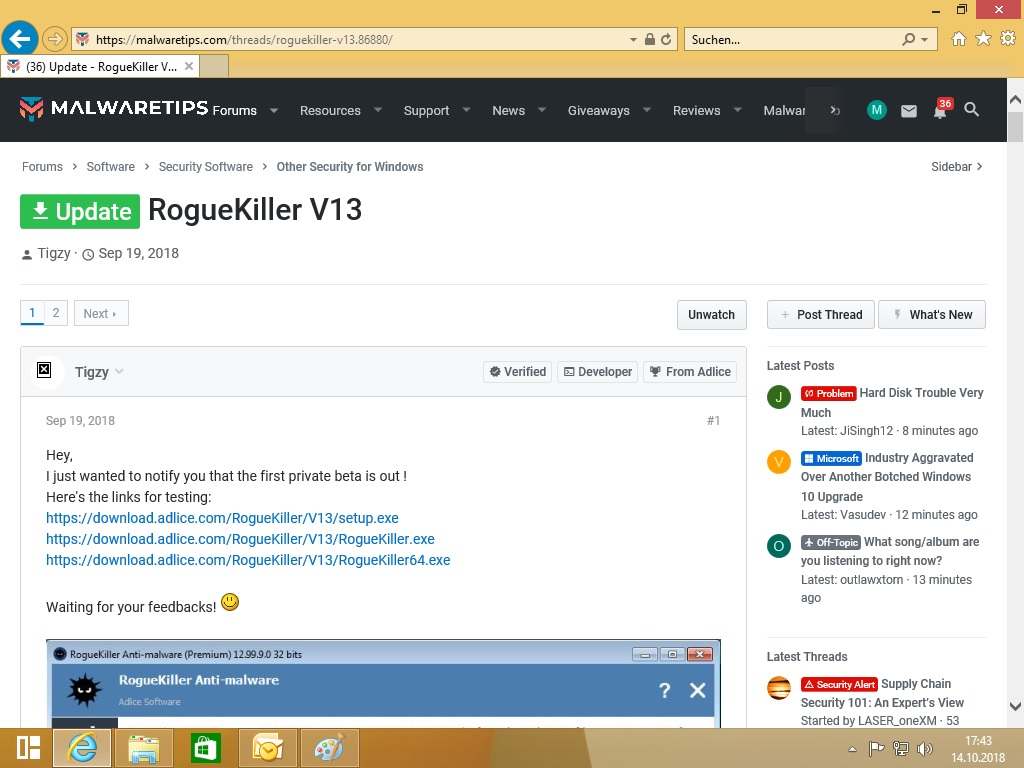Expand the News dropdown arrow
The width and height of the screenshot is (1024, 768).
(541, 110)
